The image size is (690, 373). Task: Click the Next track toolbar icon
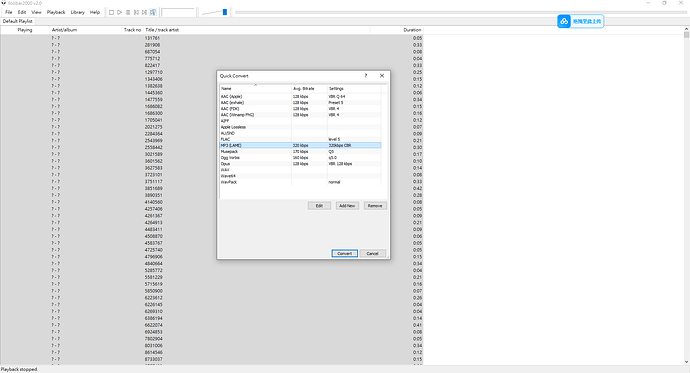[144, 12]
